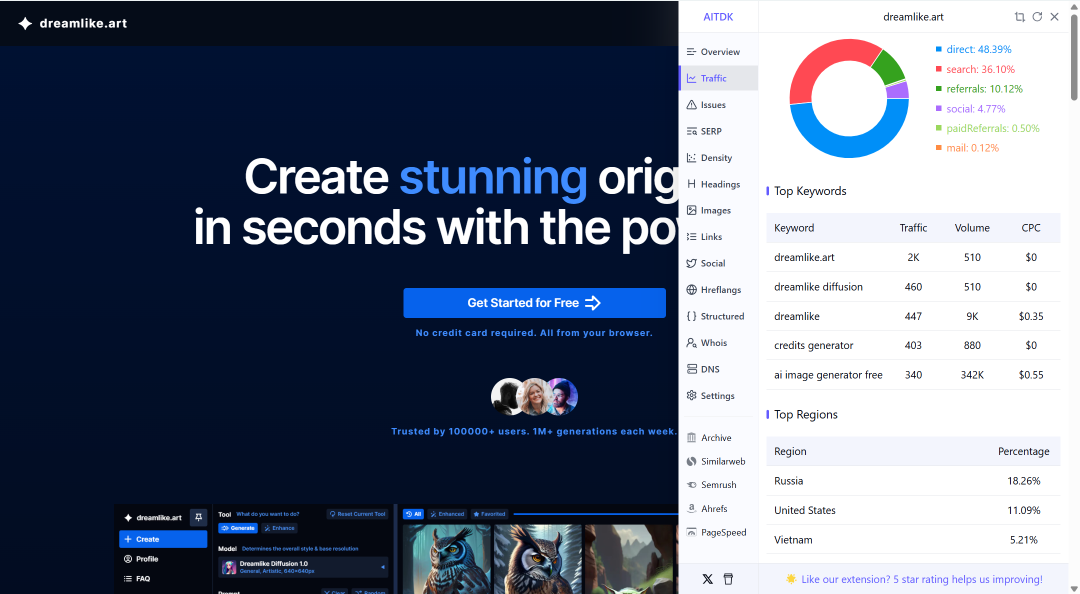The image size is (1080, 594).
Task: Select the All filter in preview
Action: pos(413,514)
